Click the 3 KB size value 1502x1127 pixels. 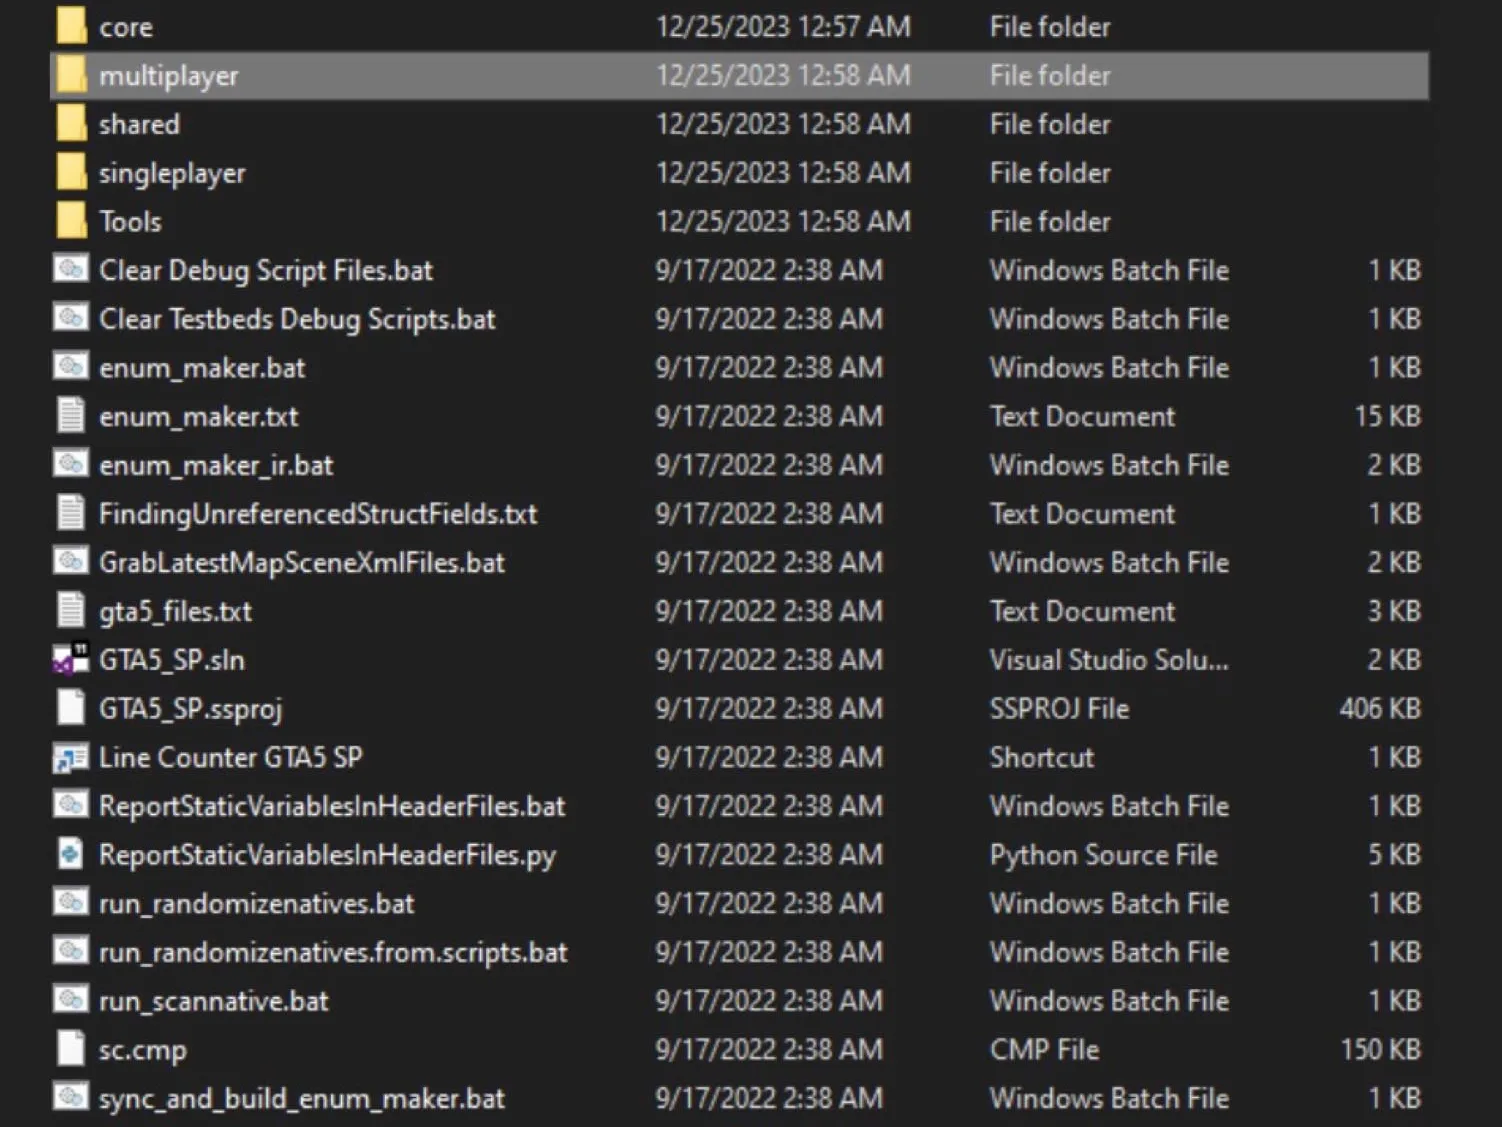coord(1394,611)
